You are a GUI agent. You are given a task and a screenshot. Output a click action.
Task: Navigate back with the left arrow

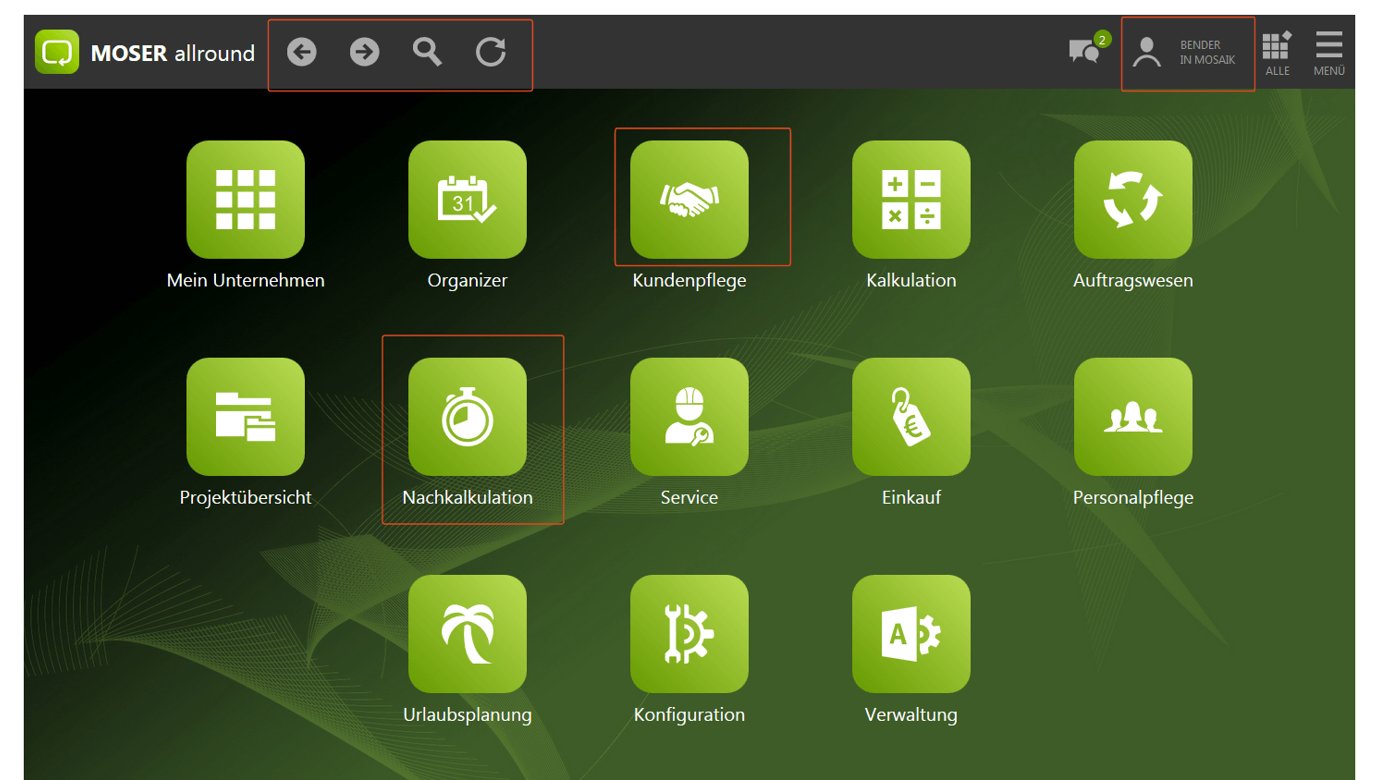pyautogui.click(x=302, y=52)
